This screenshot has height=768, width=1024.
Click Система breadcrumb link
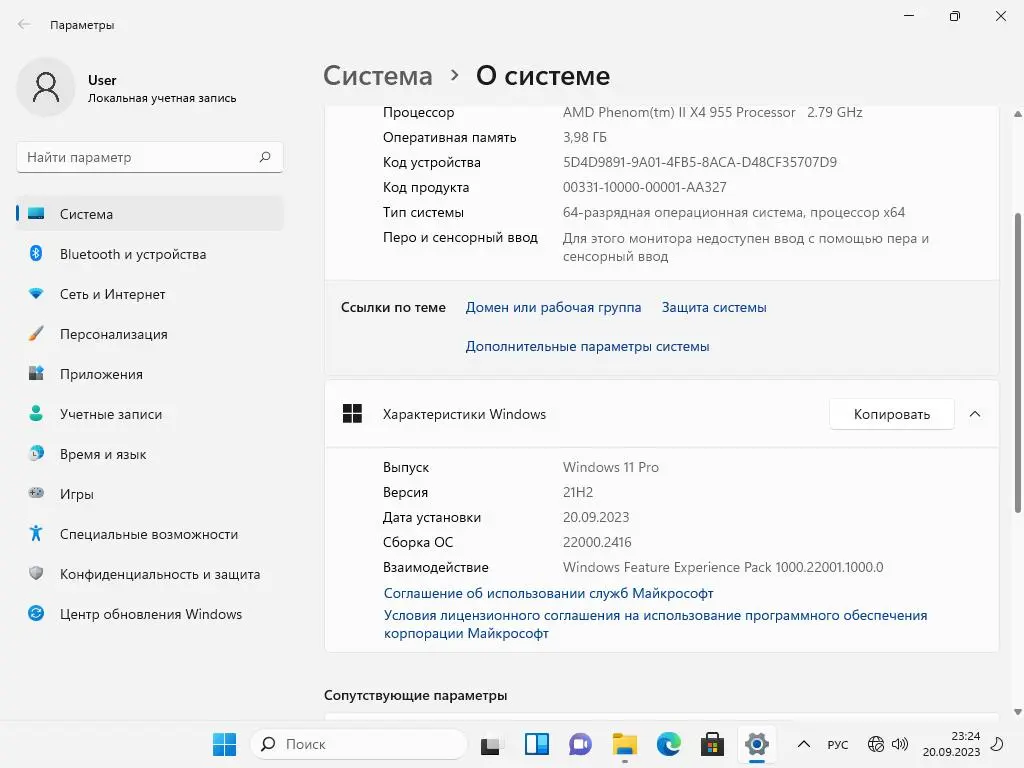tap(378, 76)
